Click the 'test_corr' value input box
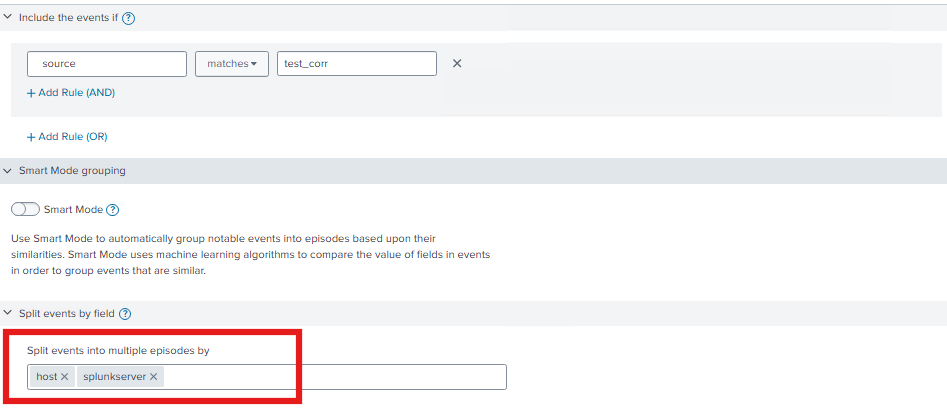The image size is (947, 412). 356,64
